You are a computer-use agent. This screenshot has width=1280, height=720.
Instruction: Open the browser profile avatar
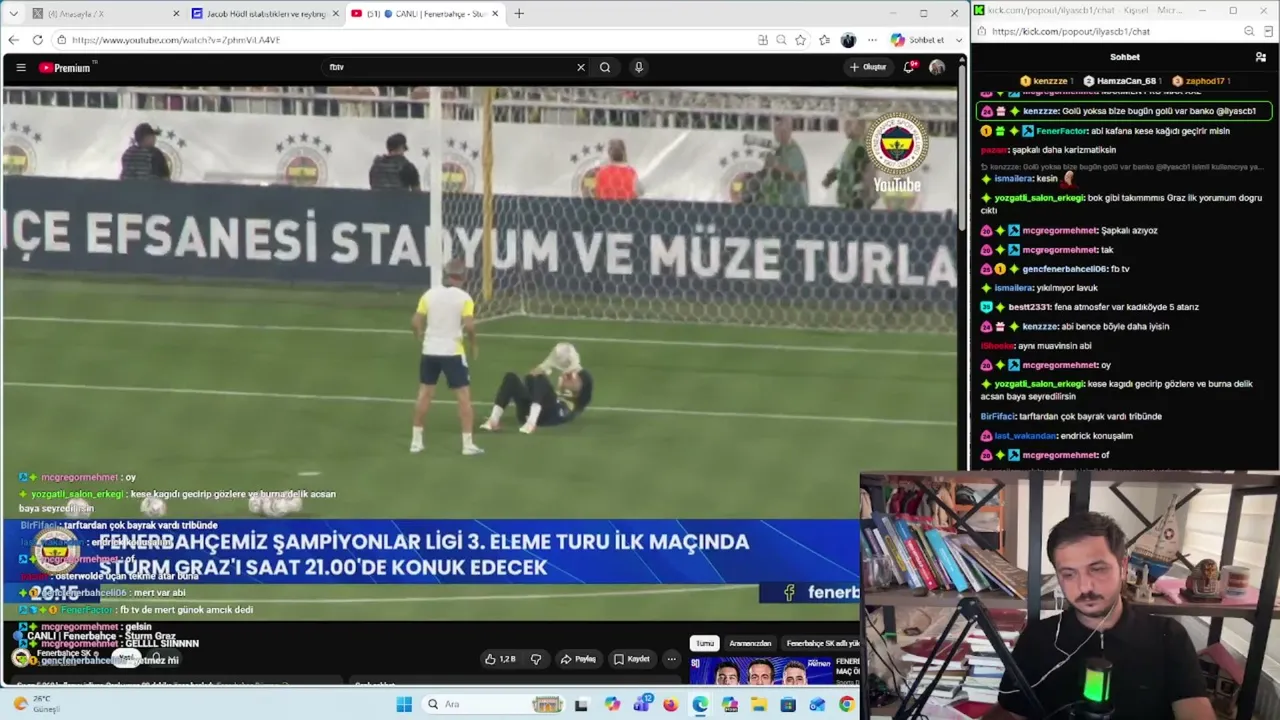coord(848,40)
